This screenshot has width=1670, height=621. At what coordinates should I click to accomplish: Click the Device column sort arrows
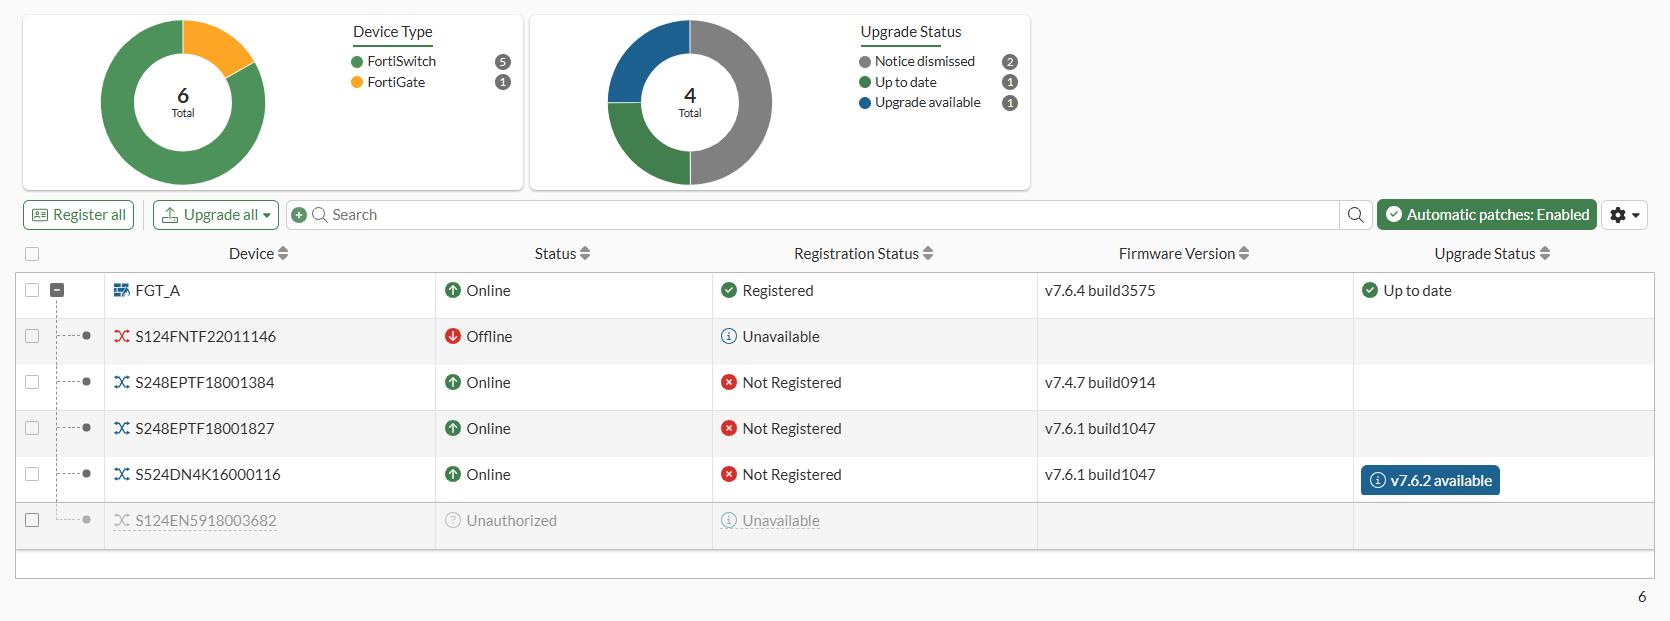[283, 254]
